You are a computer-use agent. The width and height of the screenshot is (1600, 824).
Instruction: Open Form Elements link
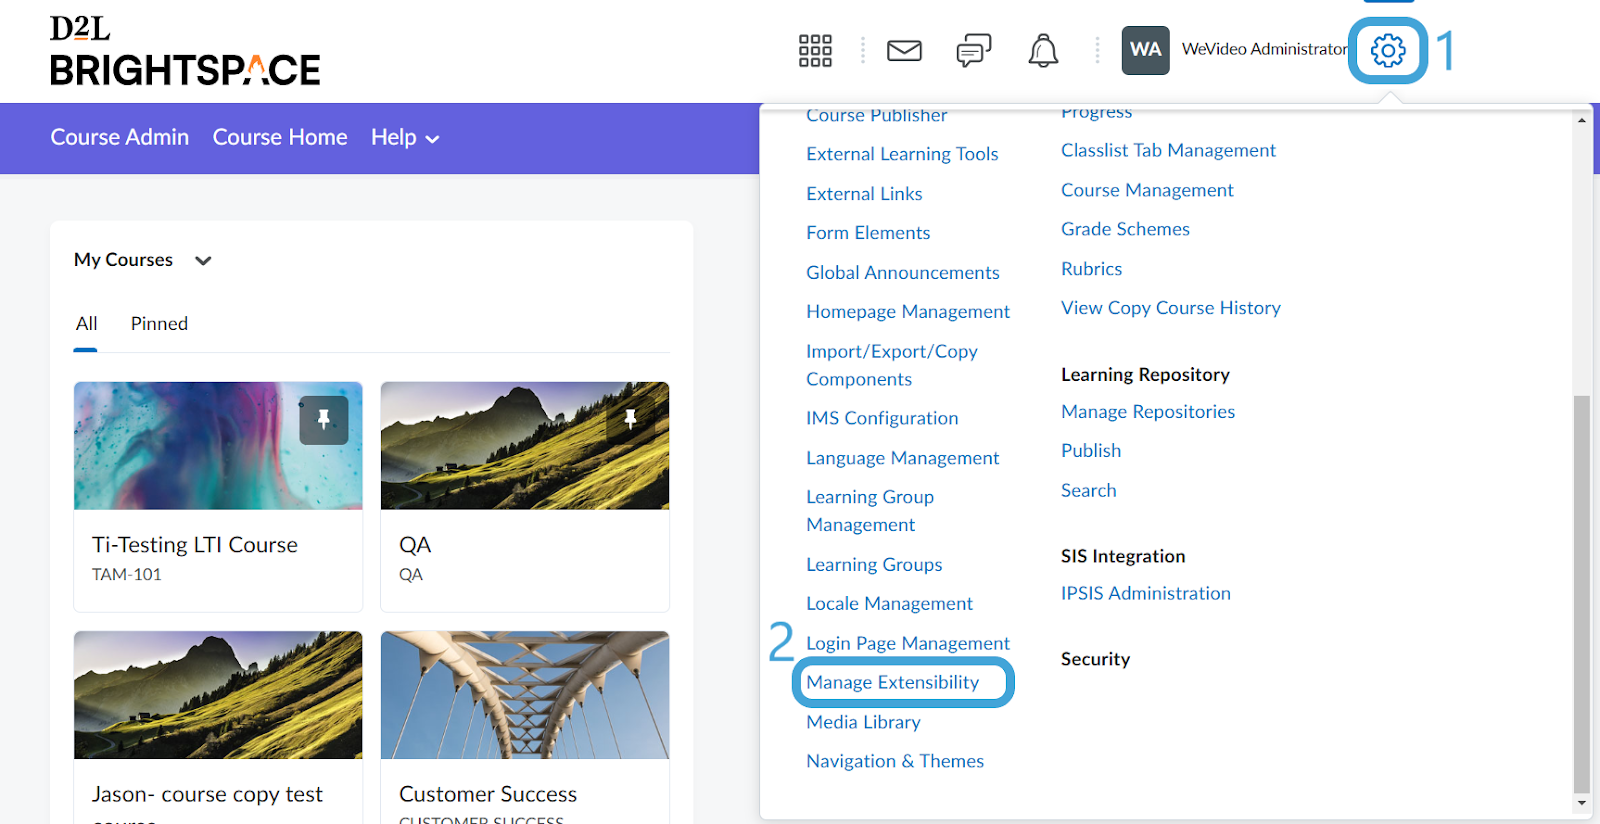868,233
